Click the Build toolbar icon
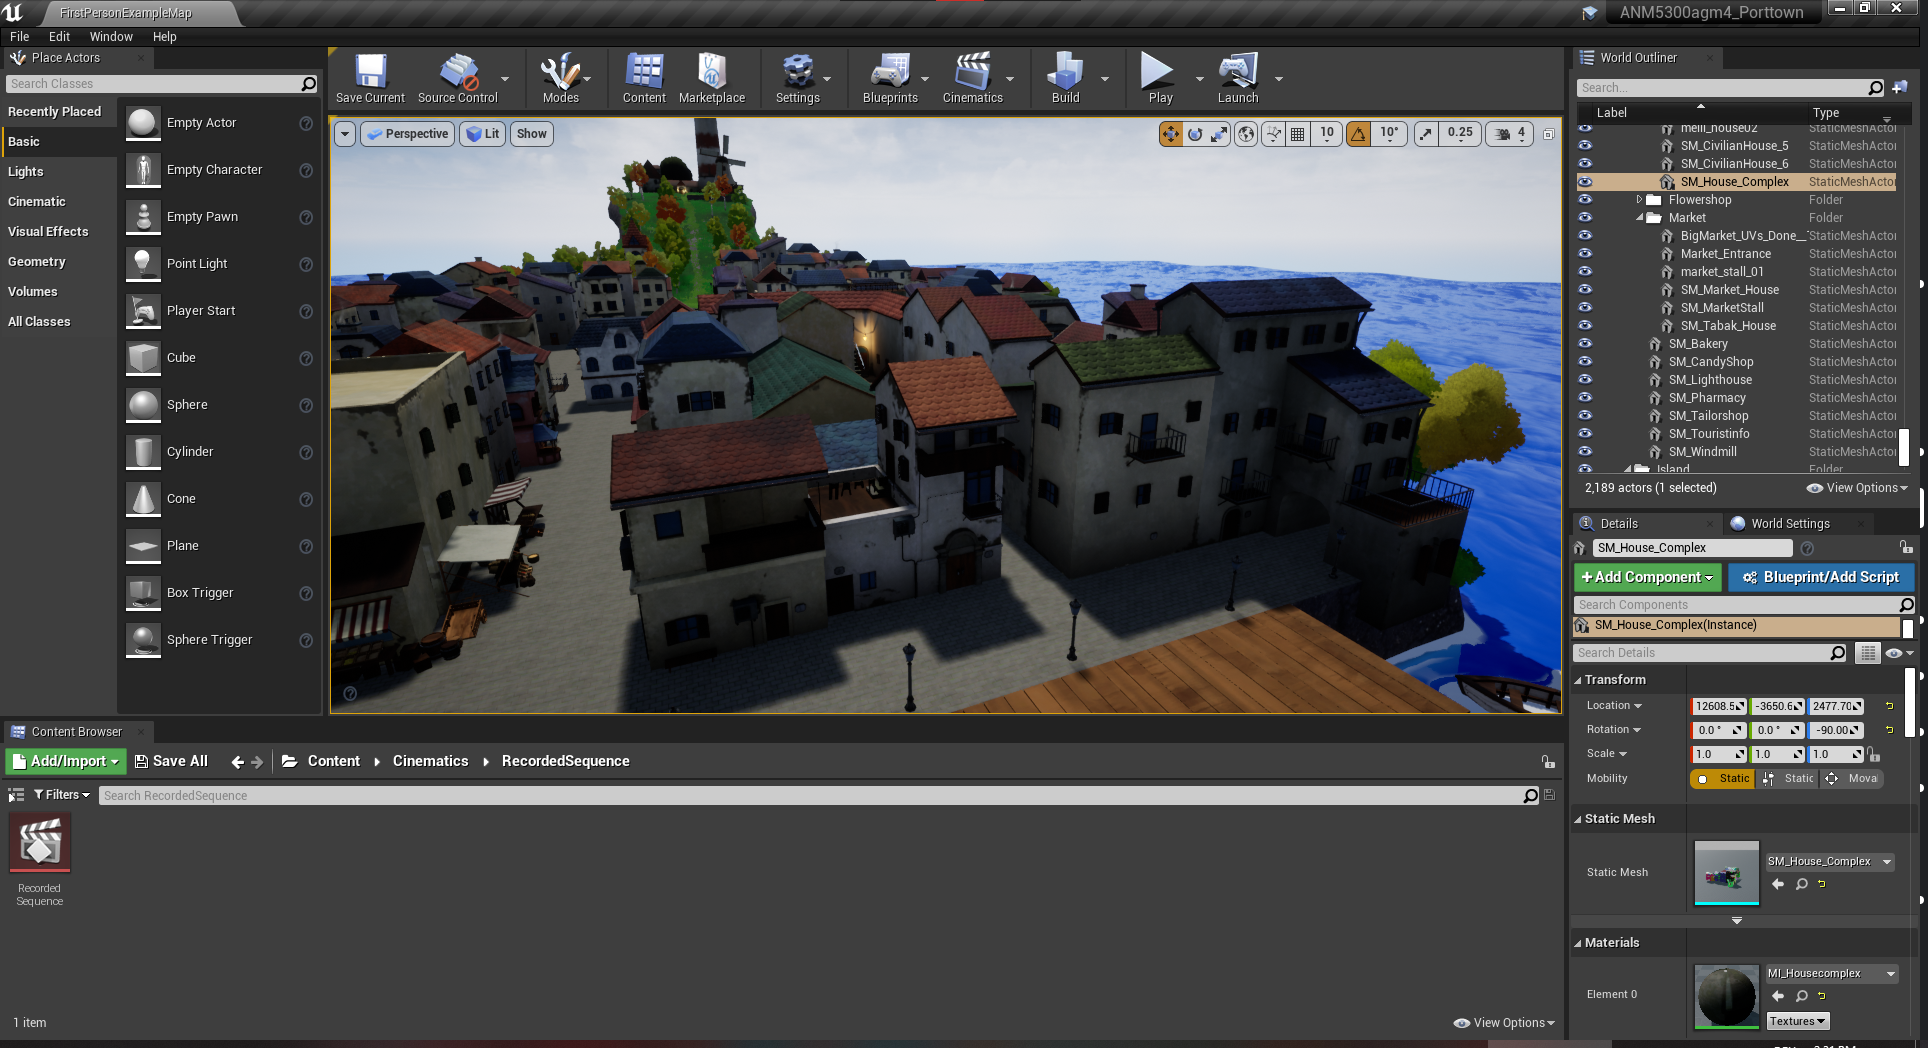 (1066, 78)
